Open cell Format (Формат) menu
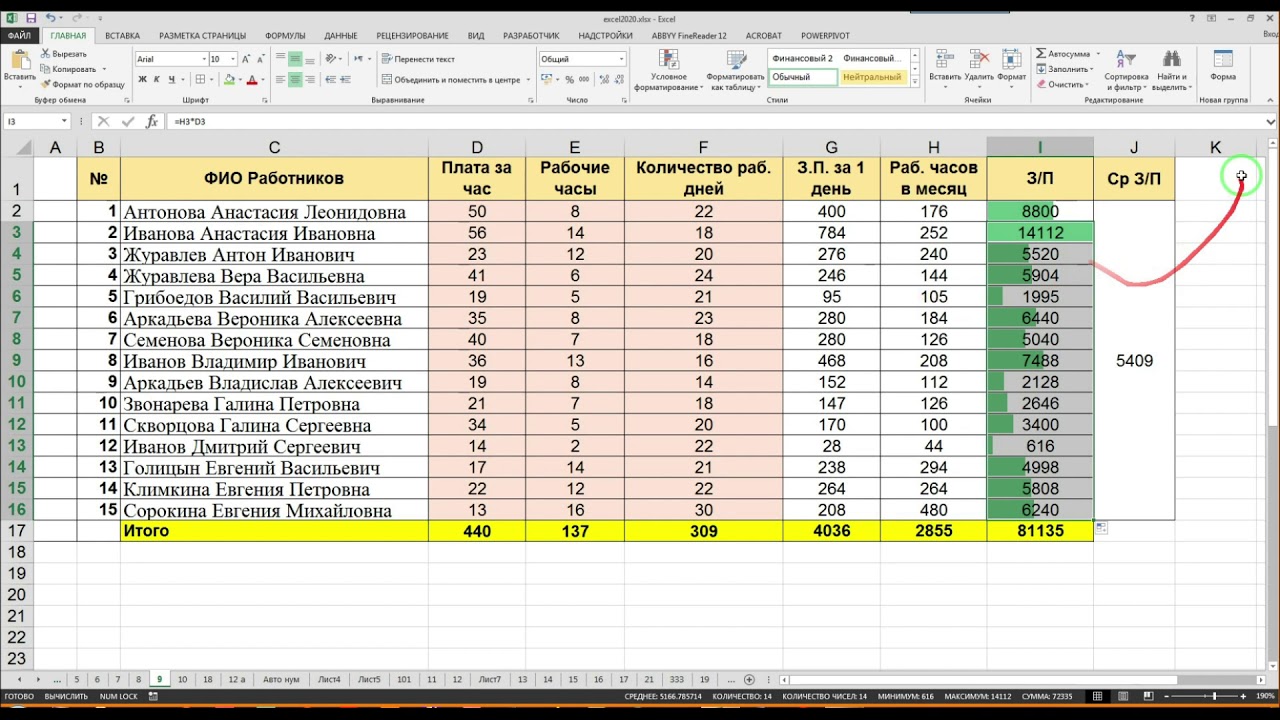The width and height of the screenshot is (1280, 720). pyautogui.click(x=1011, y=66)
